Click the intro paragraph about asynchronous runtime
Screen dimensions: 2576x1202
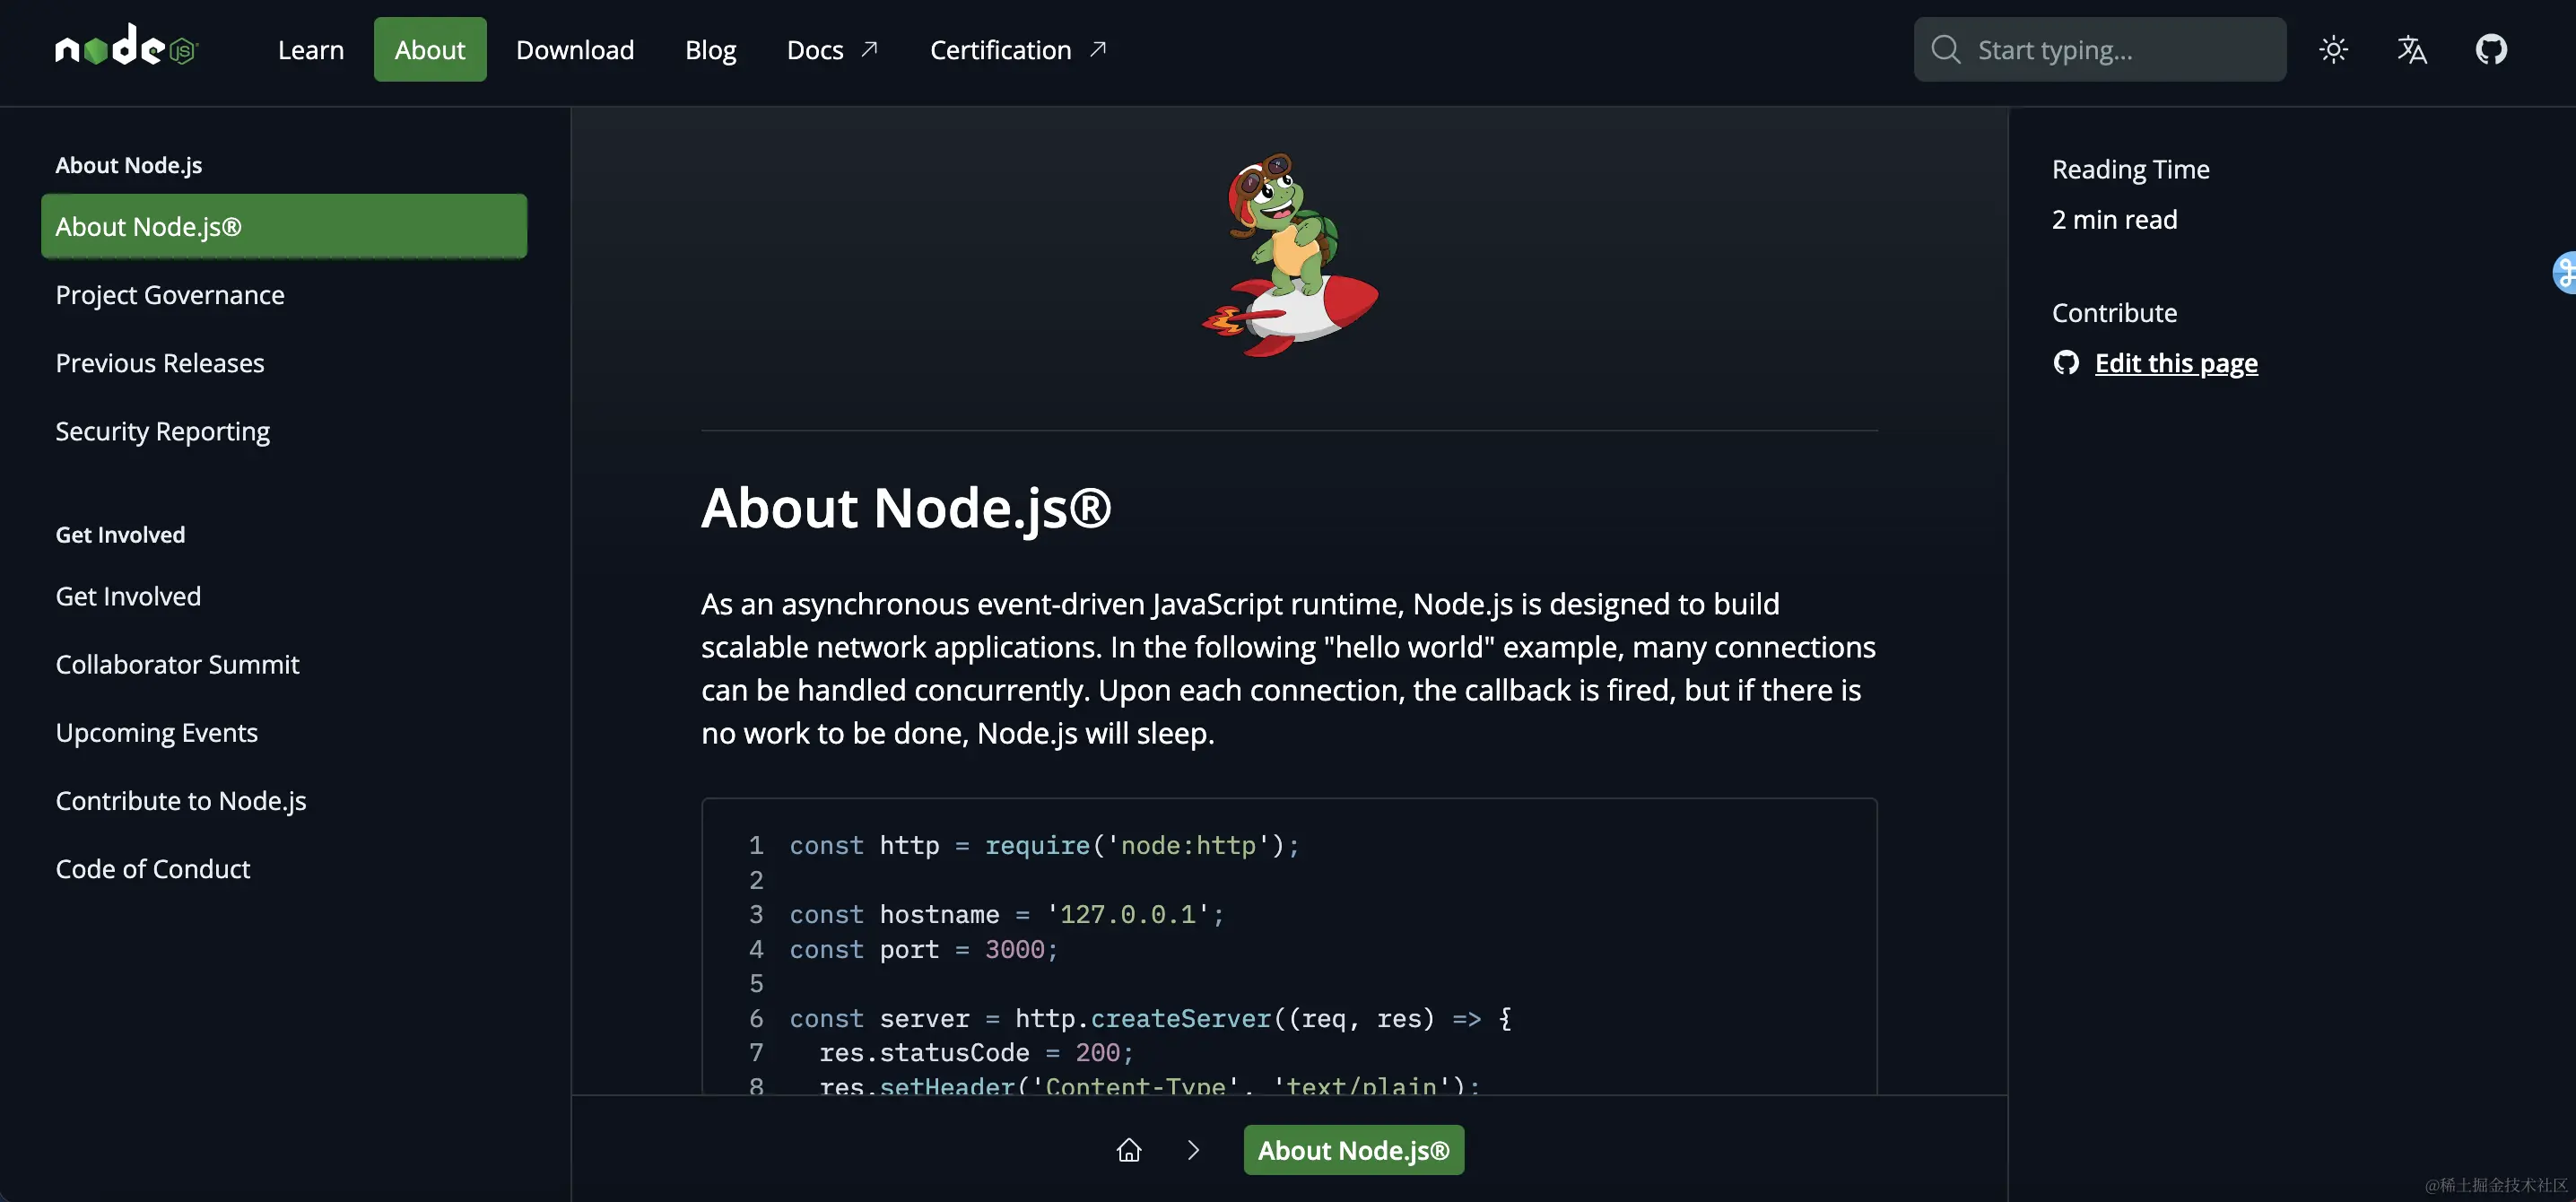coord(1288,668)
